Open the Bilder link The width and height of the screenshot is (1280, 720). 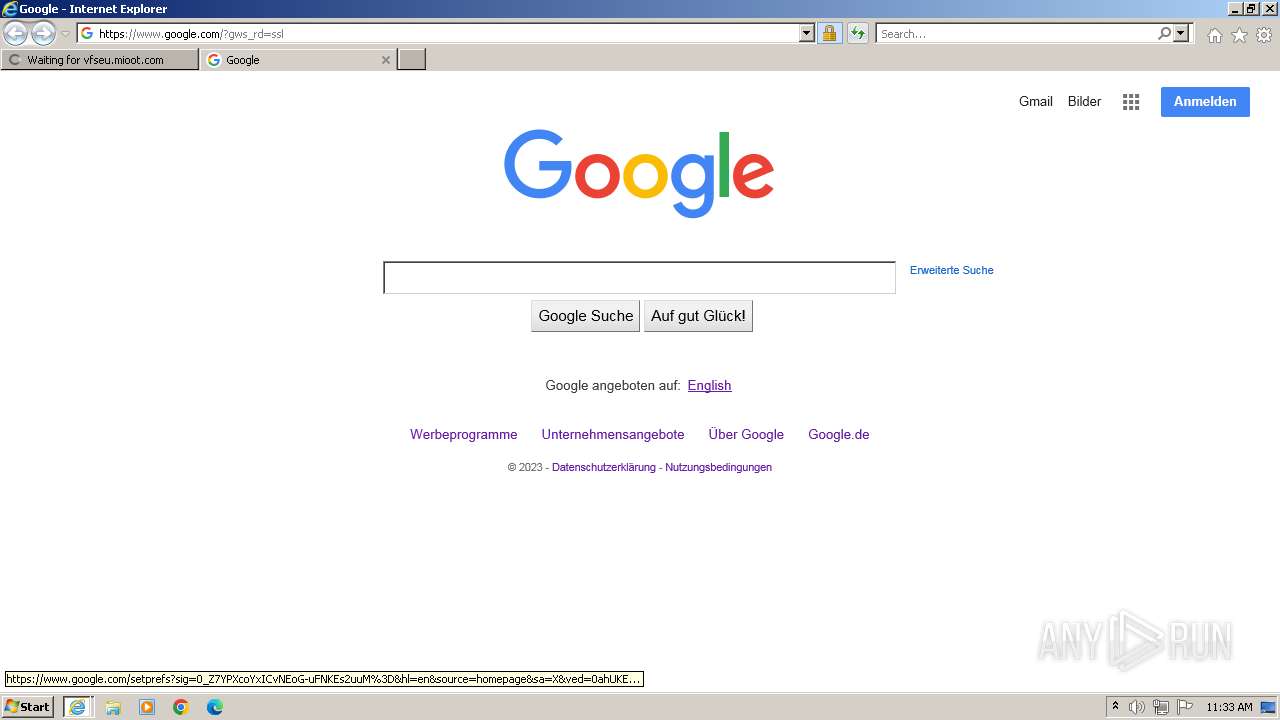(x=1084, y=101)
